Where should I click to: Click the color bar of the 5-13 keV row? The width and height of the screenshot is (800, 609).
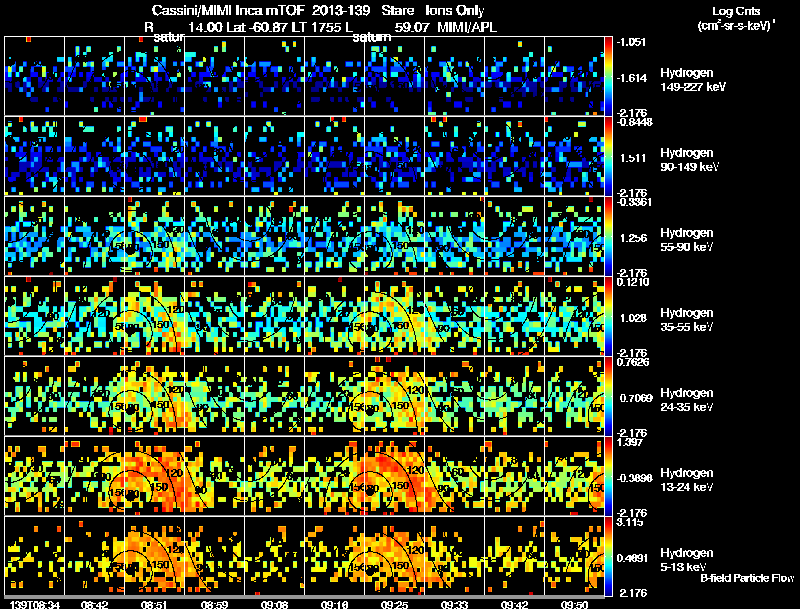coord(608,556)
